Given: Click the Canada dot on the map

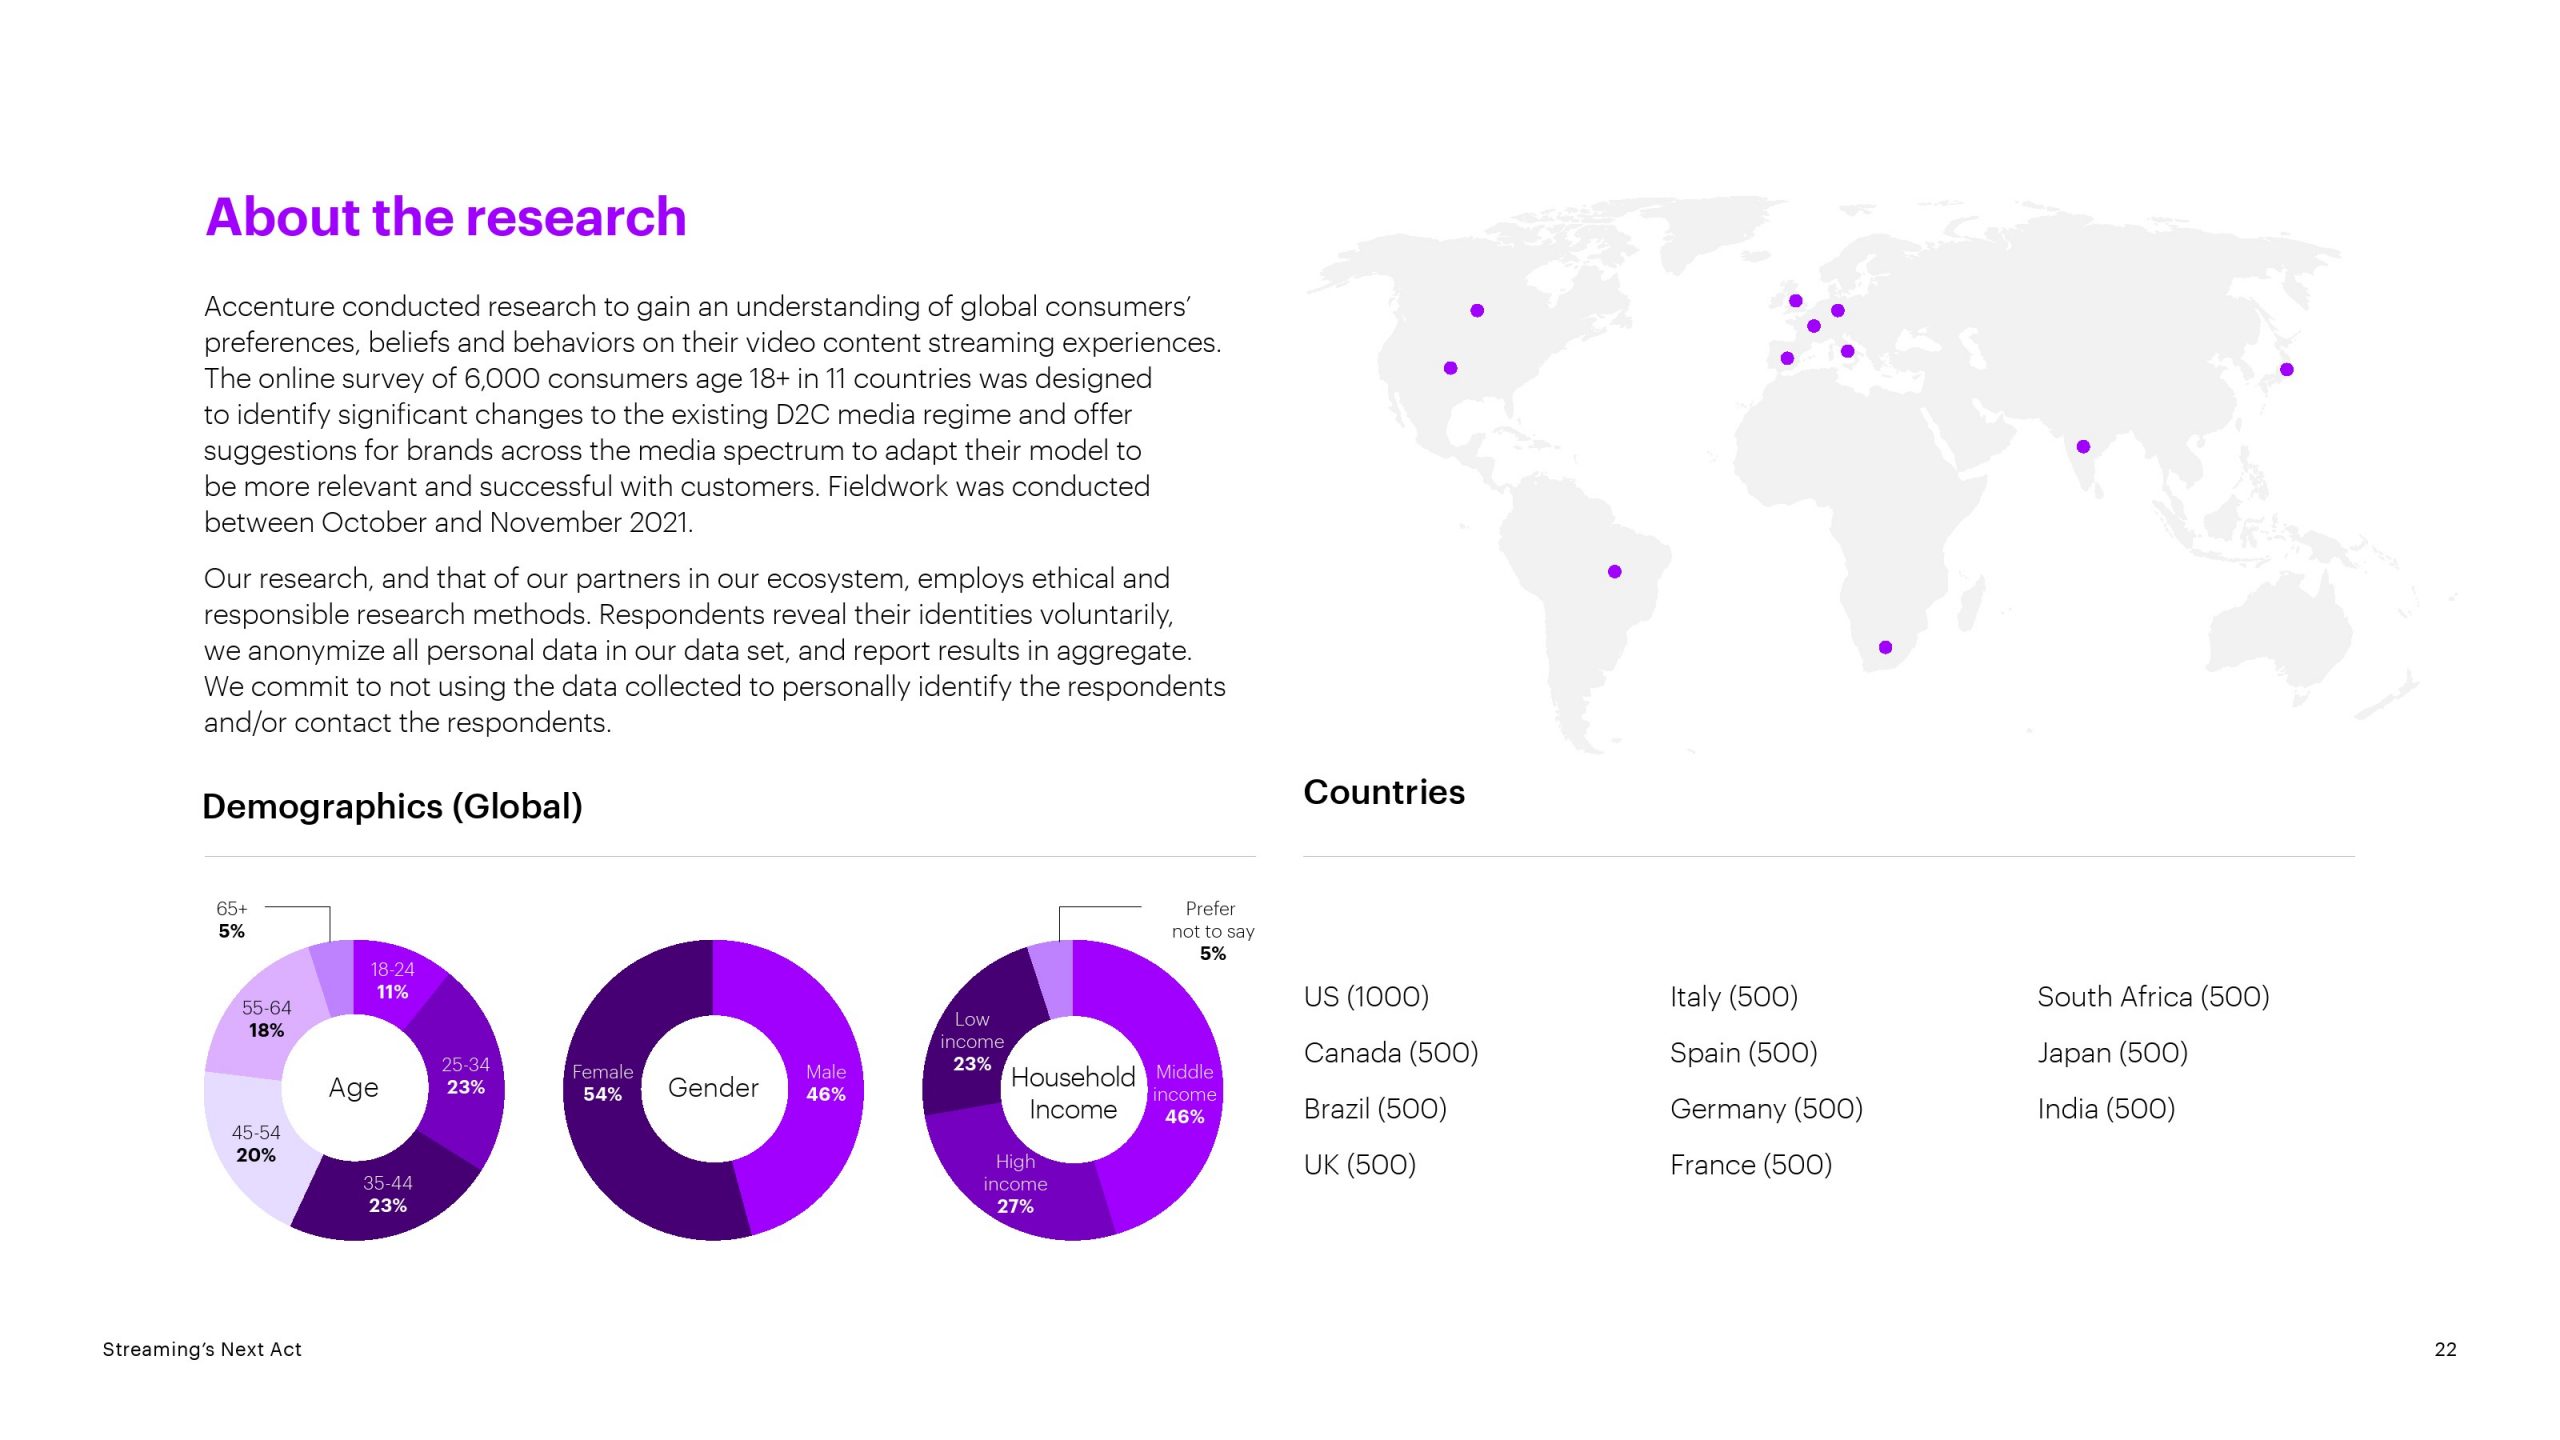Looking at the screenshot, I should pyautogui.click(x=1477, y=311).
